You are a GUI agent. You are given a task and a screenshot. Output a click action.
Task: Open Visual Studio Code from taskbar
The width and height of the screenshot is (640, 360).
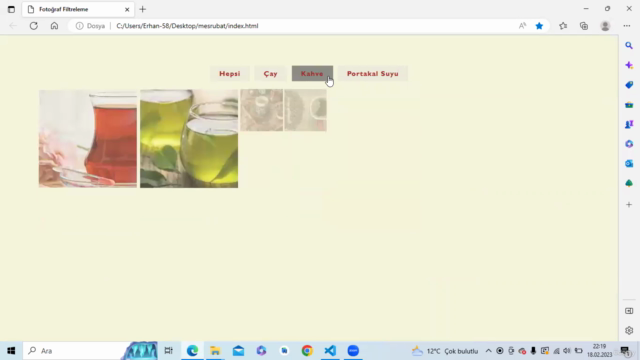pos(330,351)
